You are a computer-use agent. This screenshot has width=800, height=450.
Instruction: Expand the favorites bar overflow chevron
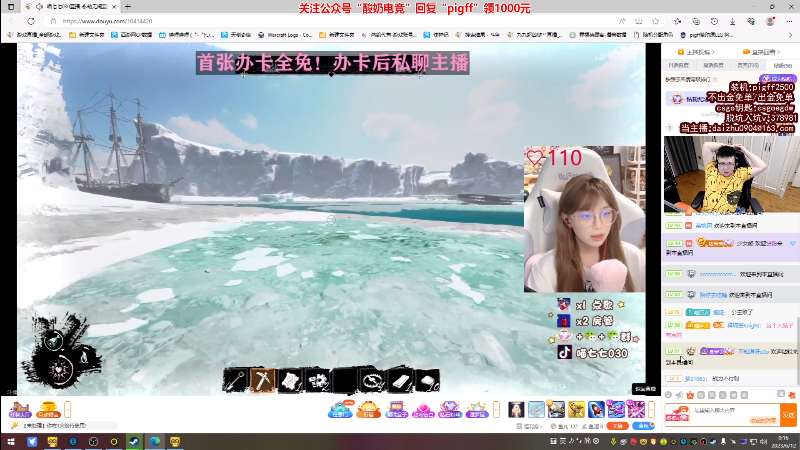791,35
